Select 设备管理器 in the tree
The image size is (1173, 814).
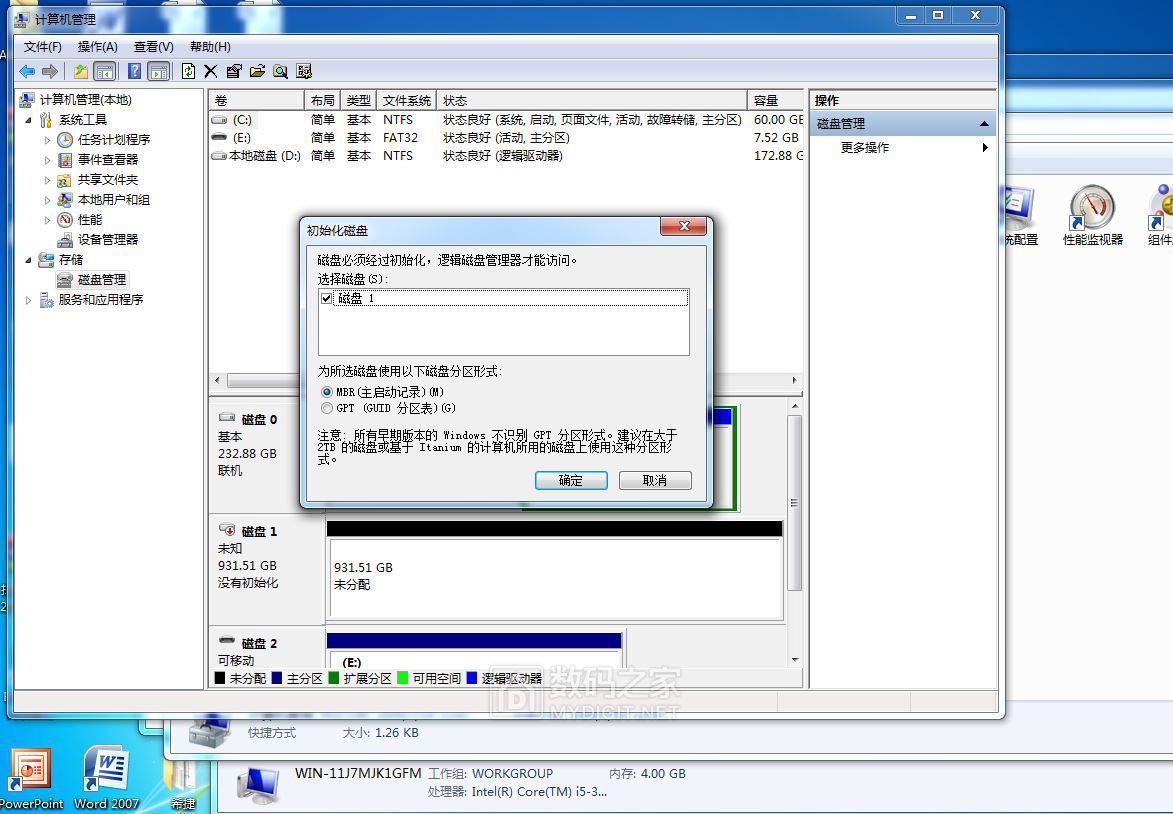click(108, 239)
